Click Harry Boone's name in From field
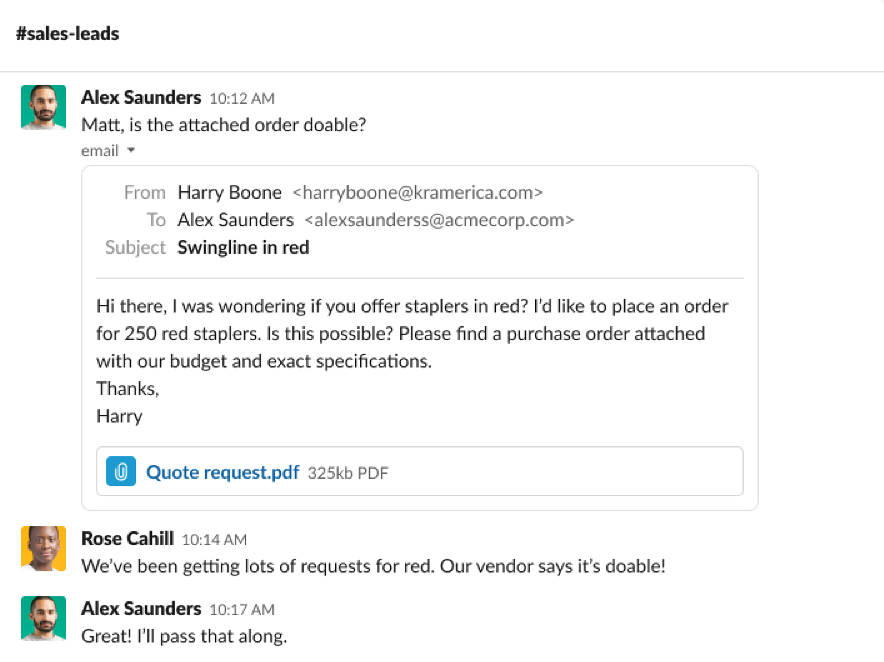This screenshot has width=884, height=662. click(x=229, y=192)
